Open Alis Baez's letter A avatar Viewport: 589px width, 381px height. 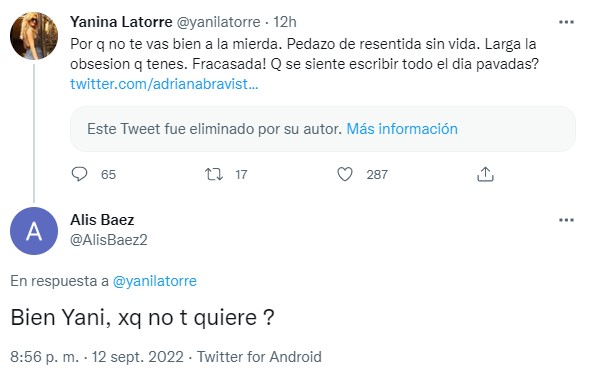point(34,231)
